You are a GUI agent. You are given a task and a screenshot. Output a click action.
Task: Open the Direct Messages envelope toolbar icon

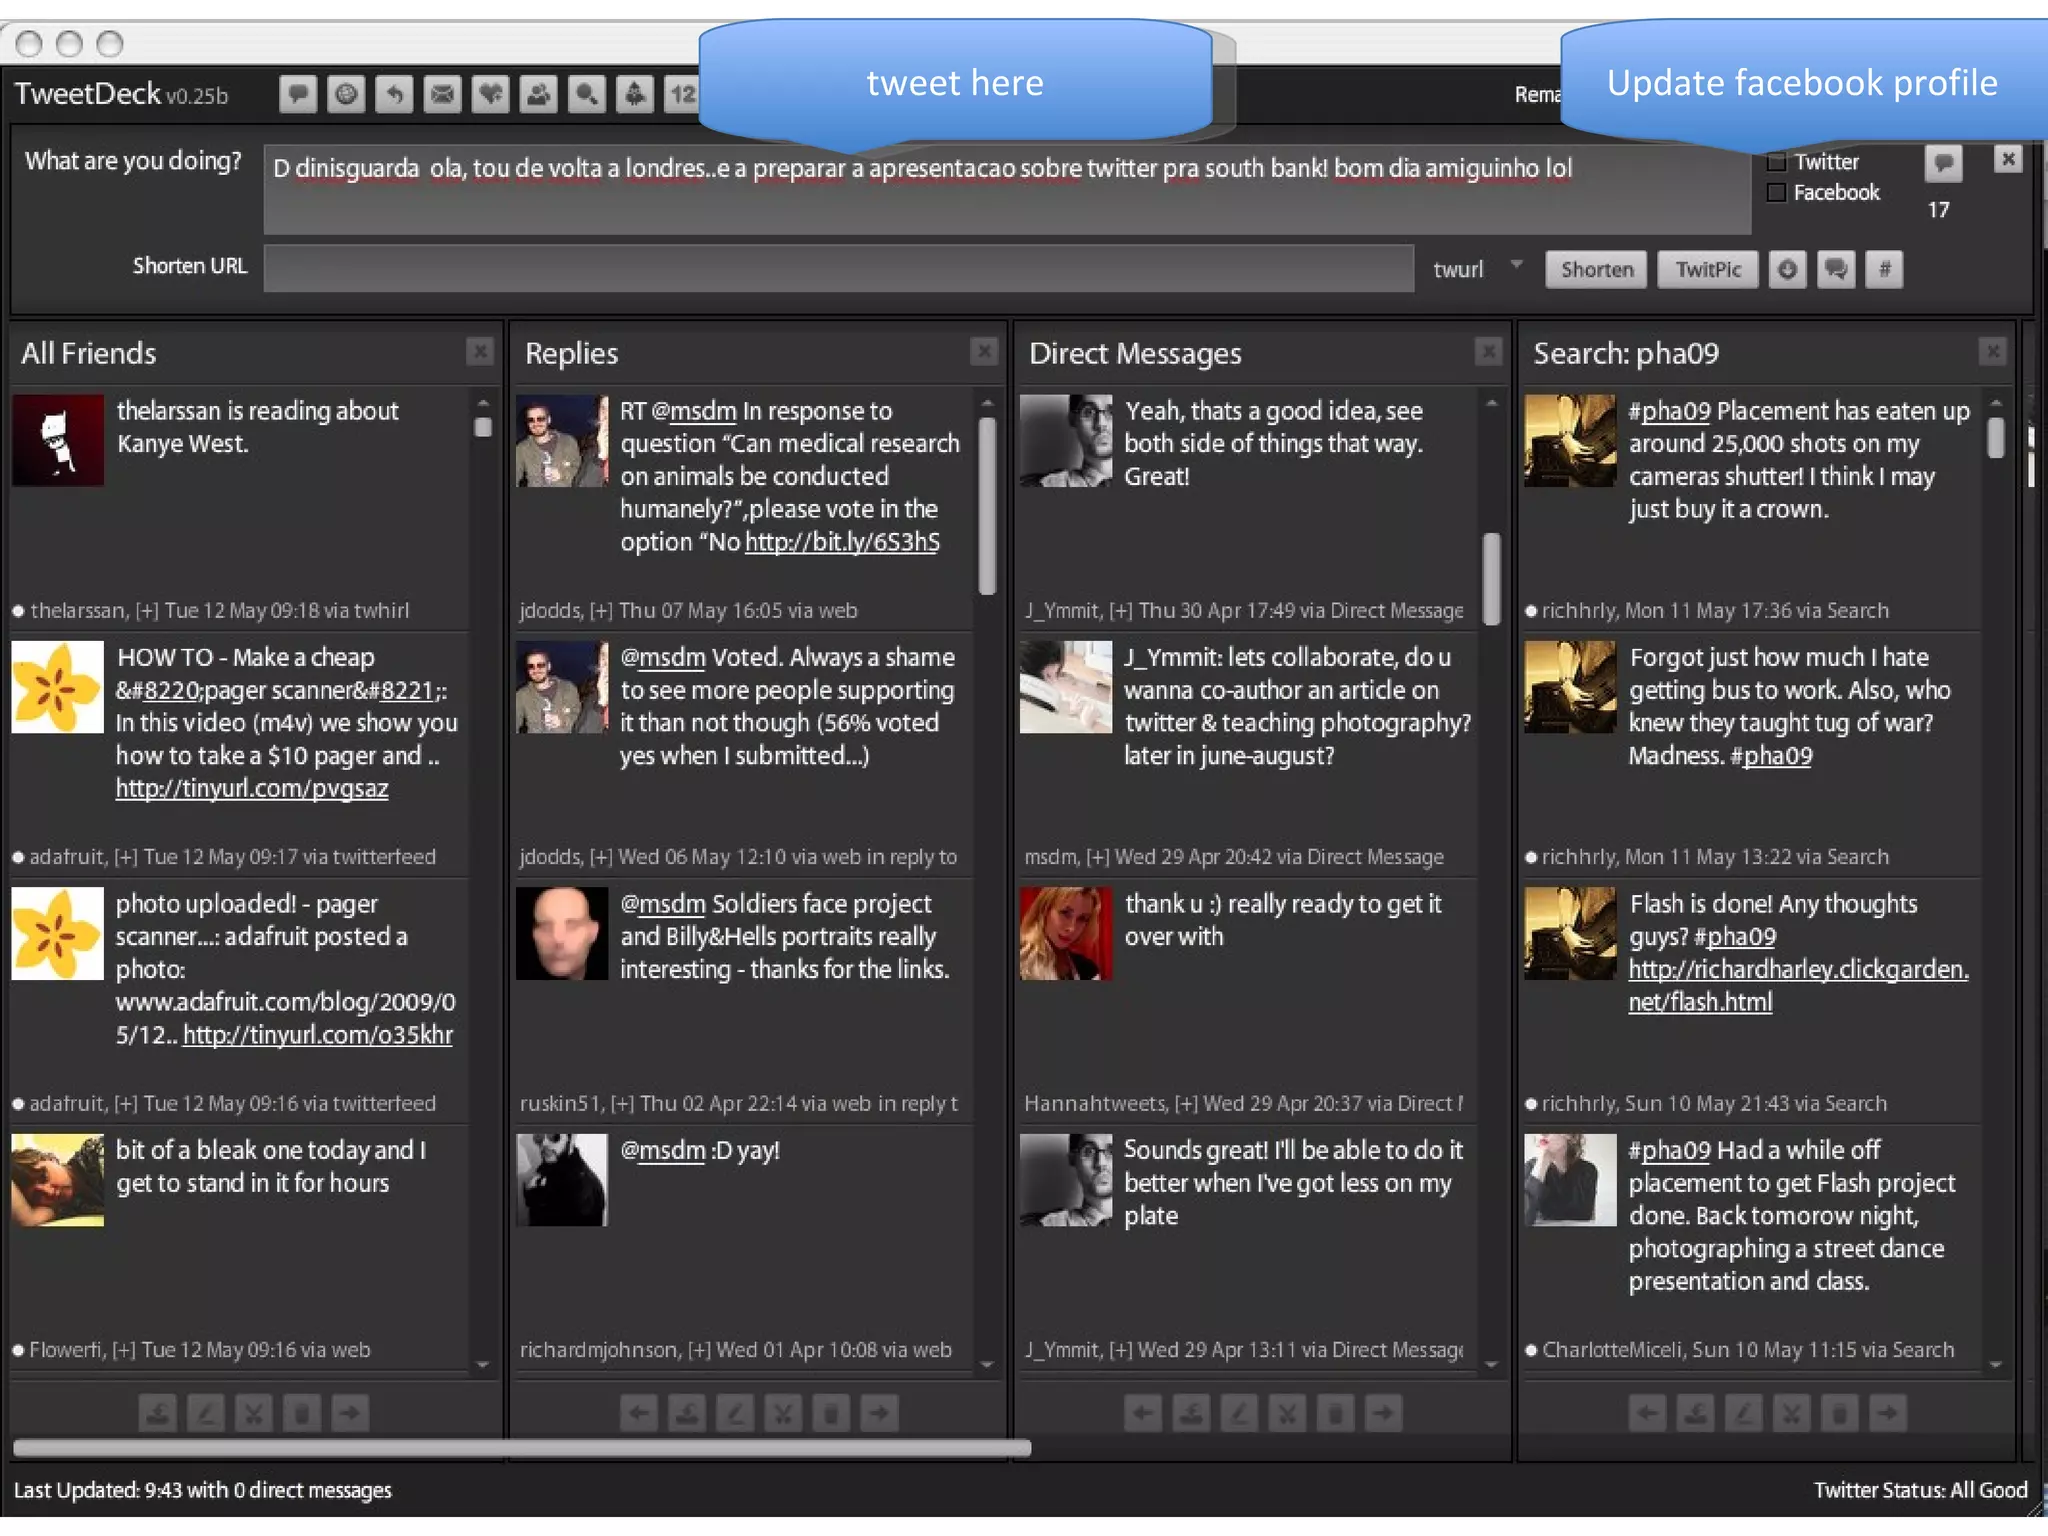click(x=442, y=95)
